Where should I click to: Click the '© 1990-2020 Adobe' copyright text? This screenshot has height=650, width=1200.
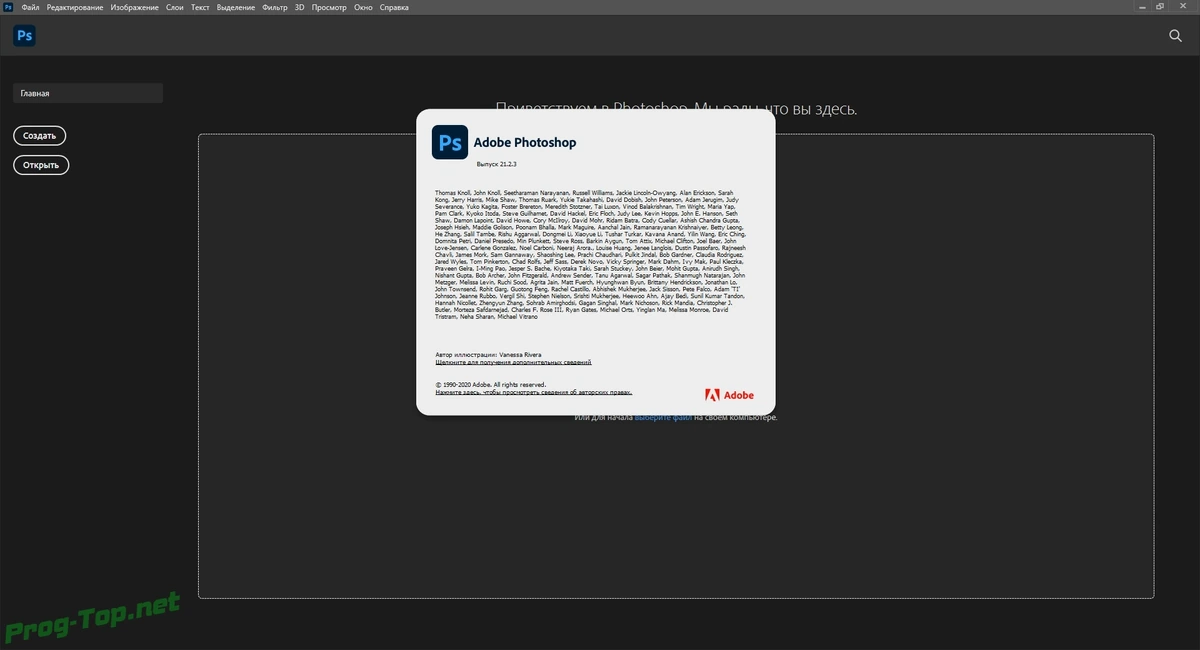[491, 384]
